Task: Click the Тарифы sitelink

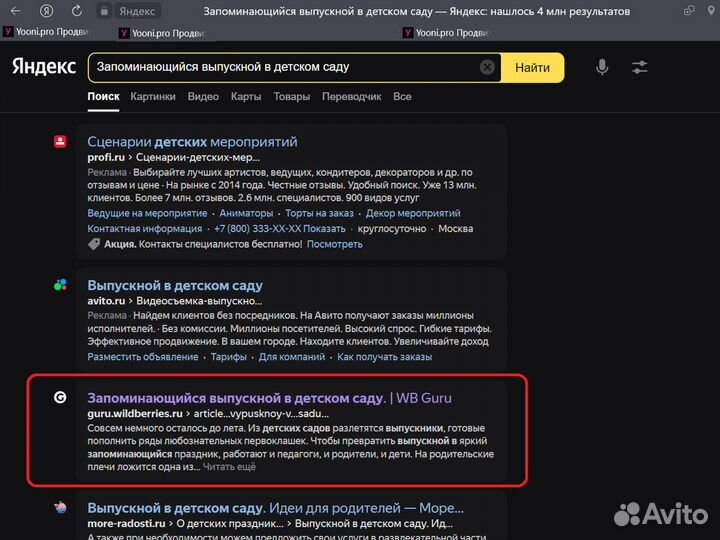Action: pos(229,357)
